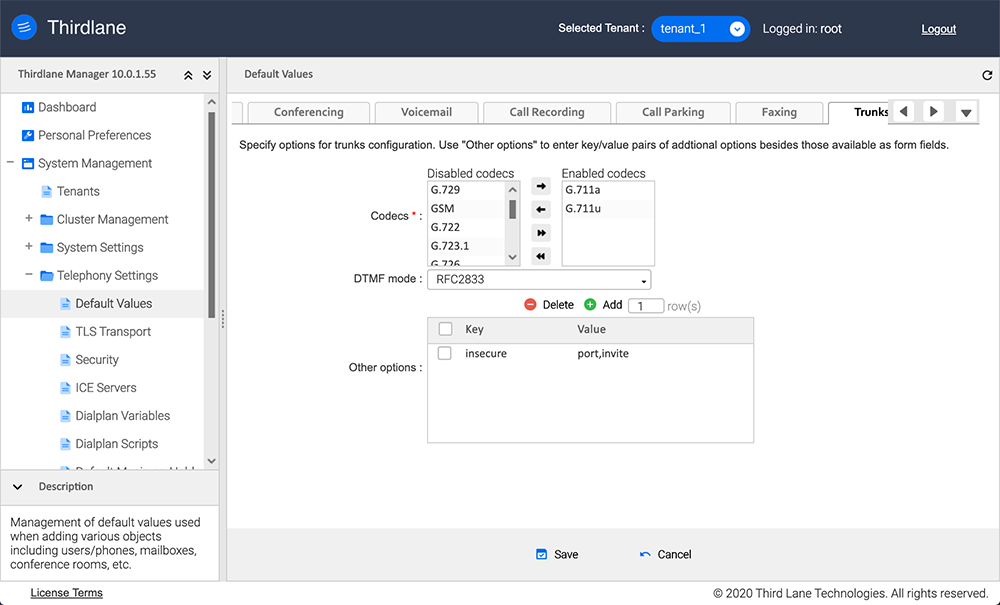Image resolution: width=1000 pixels, height=605 pixels.
Task: Open Dialplan Scripts in the tree
Action: click(117, 444)
